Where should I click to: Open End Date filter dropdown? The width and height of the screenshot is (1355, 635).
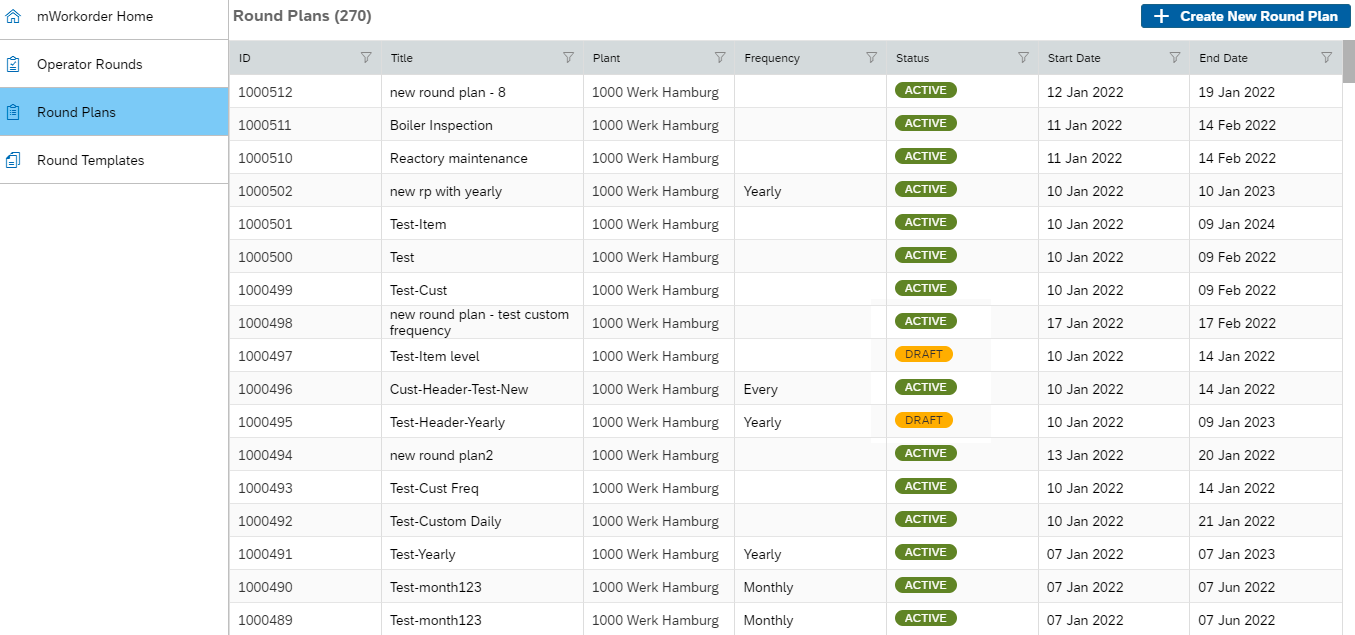1326,58
